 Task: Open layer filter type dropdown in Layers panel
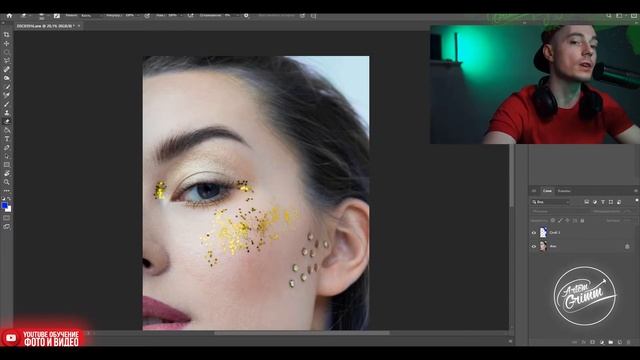[x=551, y=202]
